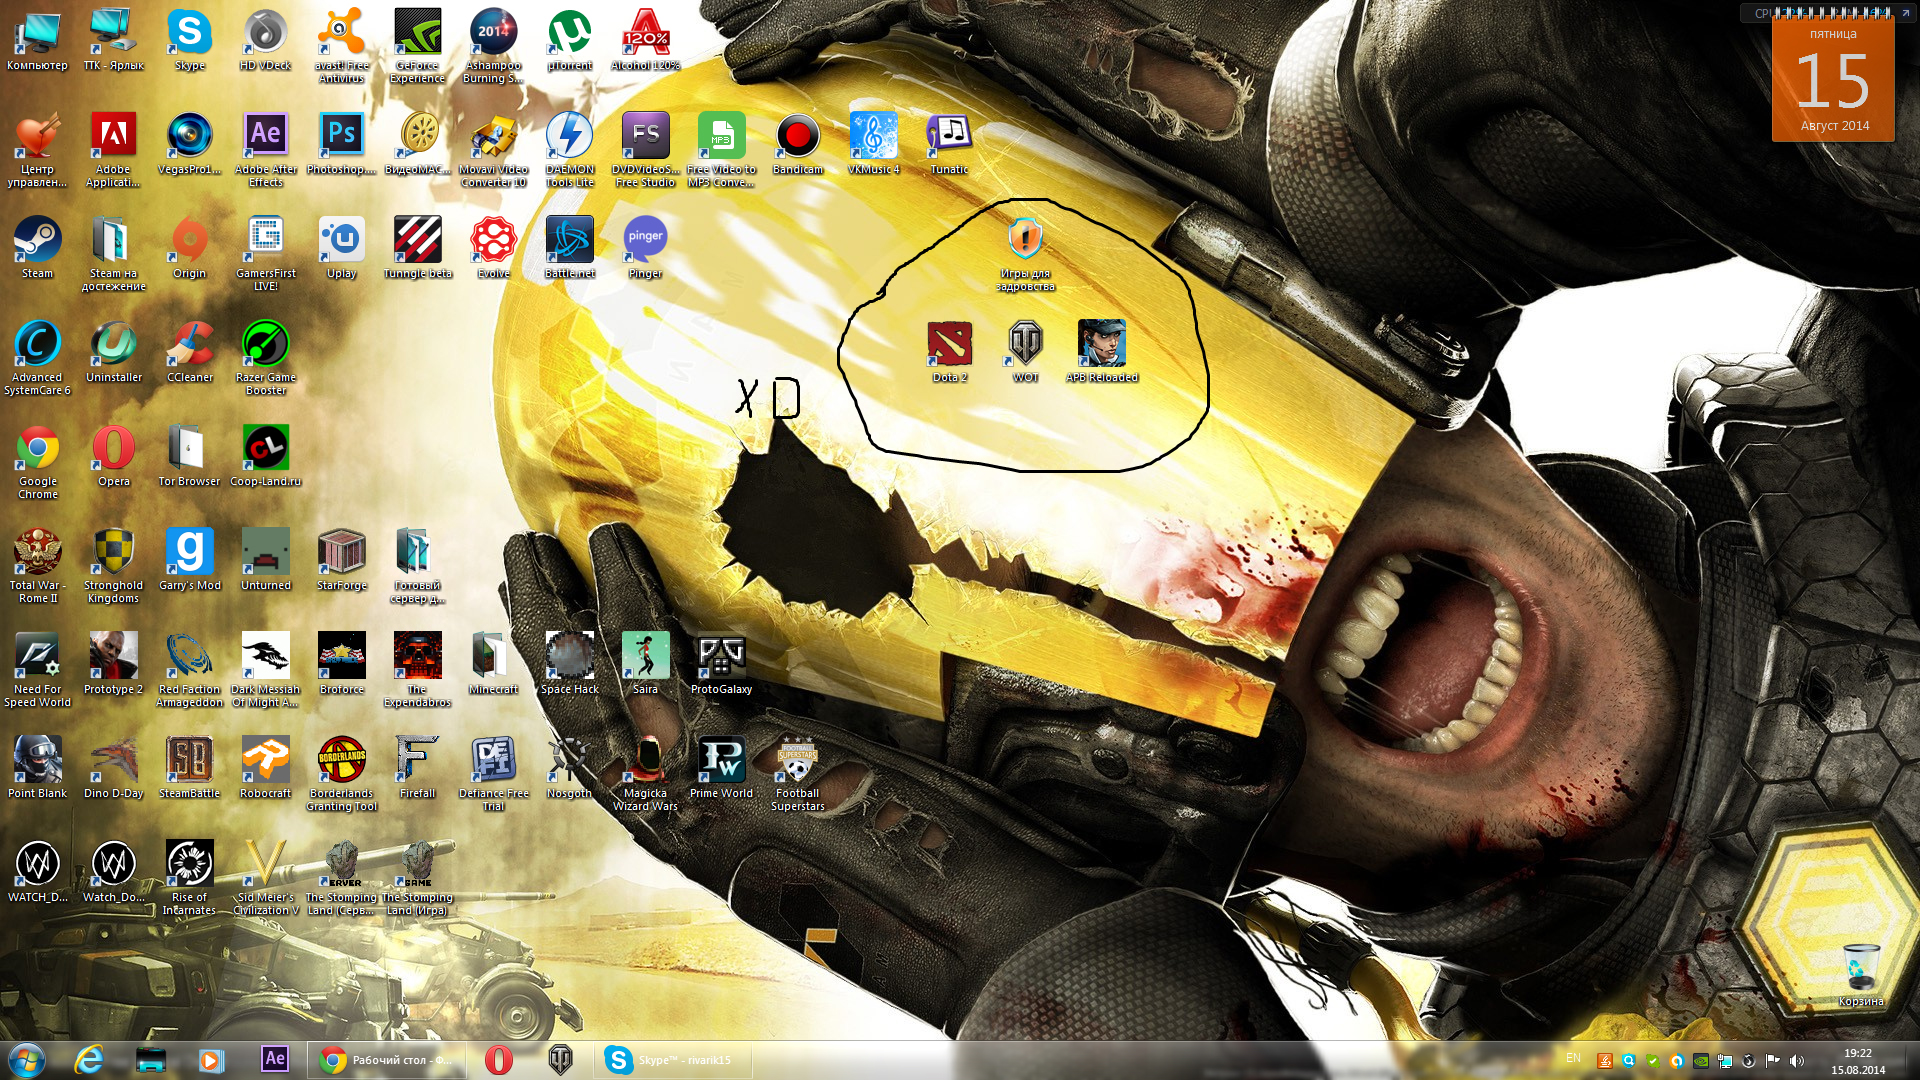Open the Origin desktop icon
This screenshot has height=1080, width=1920.
pyautogui.click(x=189, y=247)
